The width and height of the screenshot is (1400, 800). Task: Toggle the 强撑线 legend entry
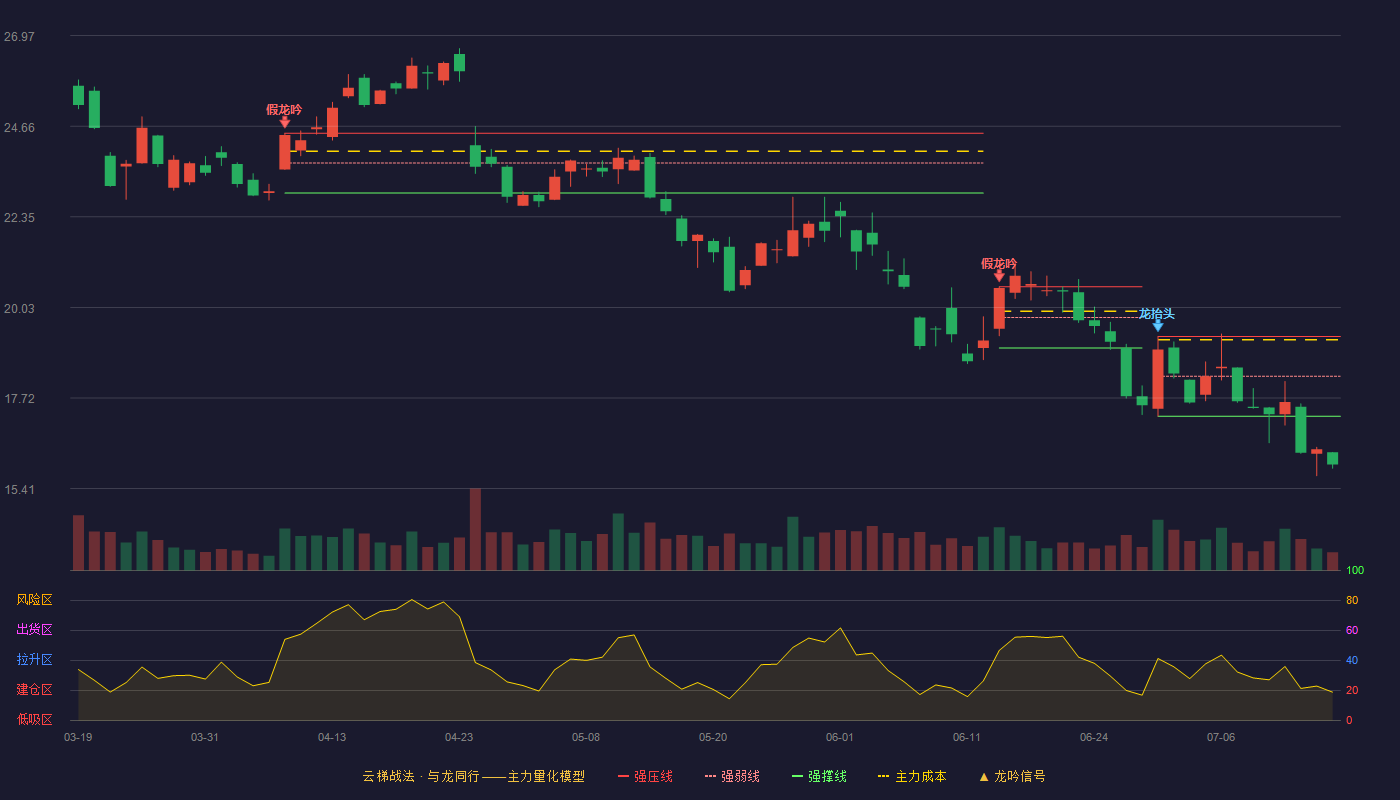point(819,776)
